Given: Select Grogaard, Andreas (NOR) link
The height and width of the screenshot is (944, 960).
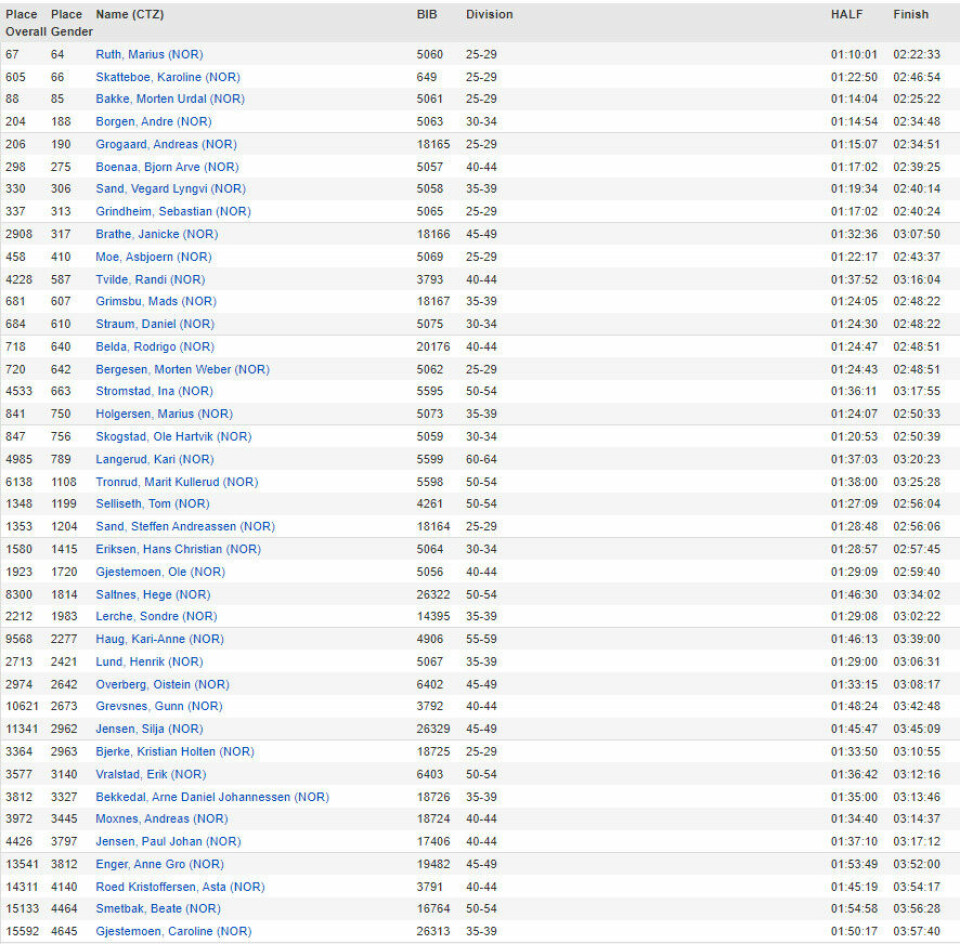Looking at the screenshot, I should point(166,144).
